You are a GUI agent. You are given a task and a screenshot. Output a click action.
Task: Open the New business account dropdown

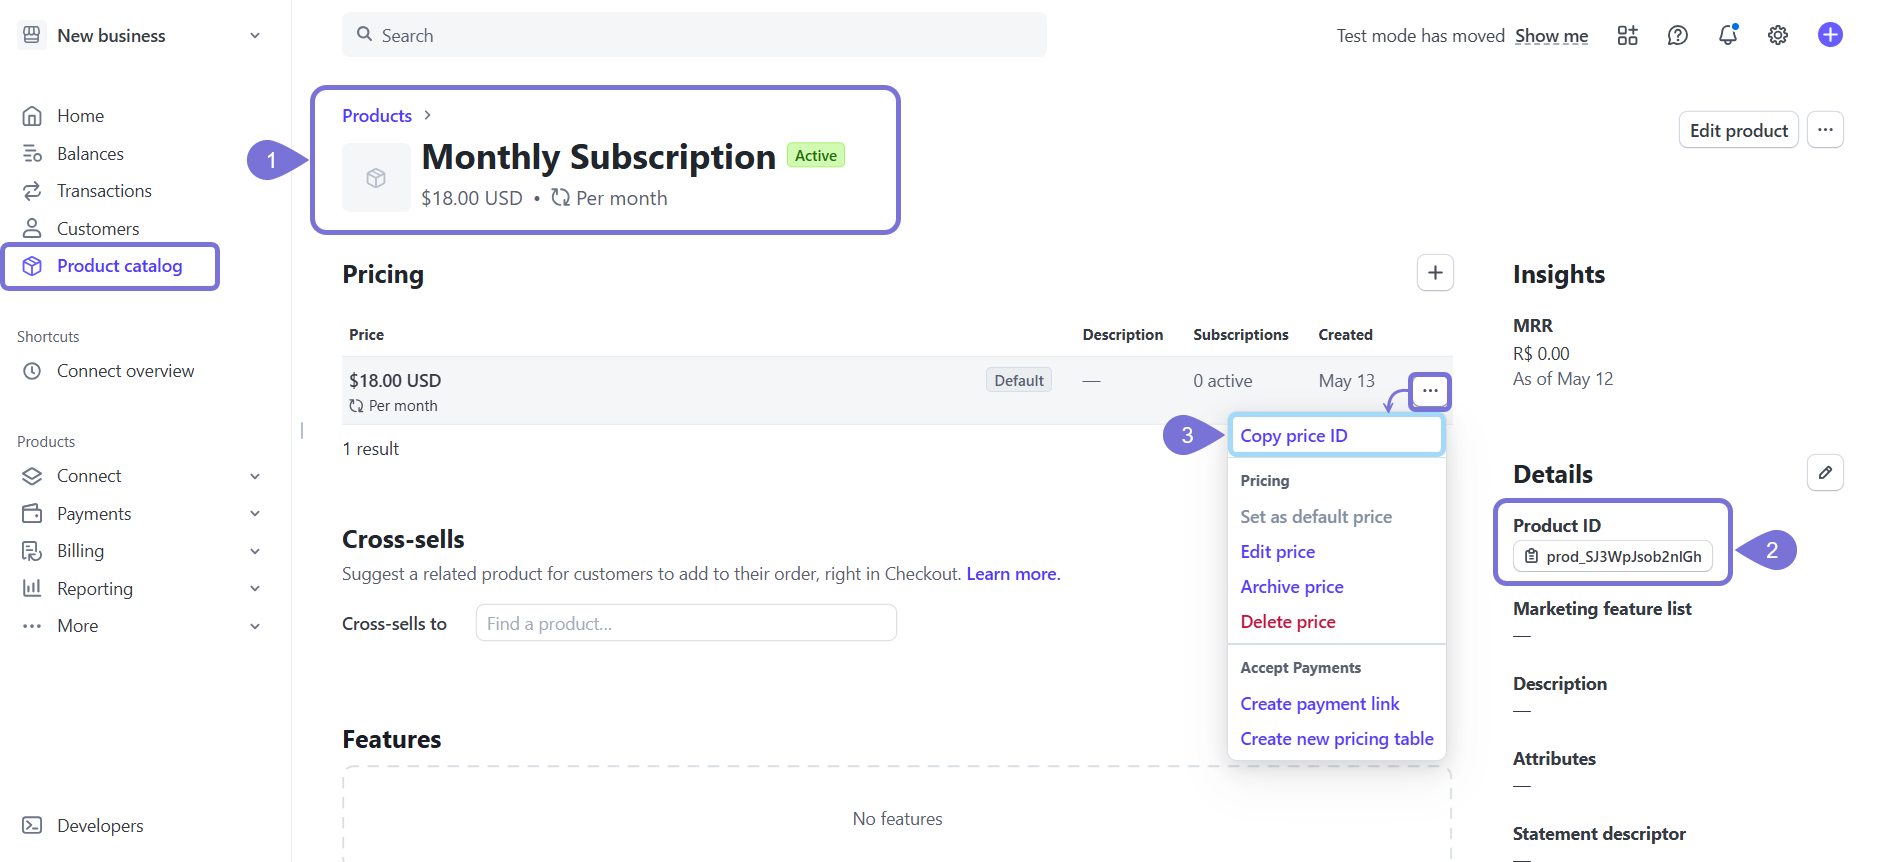[140, 36]
